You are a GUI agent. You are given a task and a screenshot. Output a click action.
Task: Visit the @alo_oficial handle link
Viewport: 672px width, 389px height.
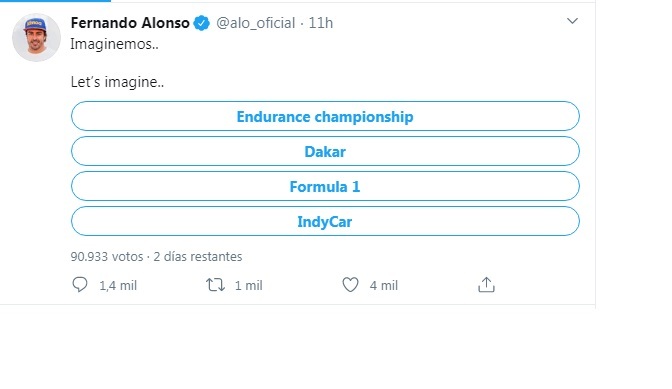click(x=256, y=23)
